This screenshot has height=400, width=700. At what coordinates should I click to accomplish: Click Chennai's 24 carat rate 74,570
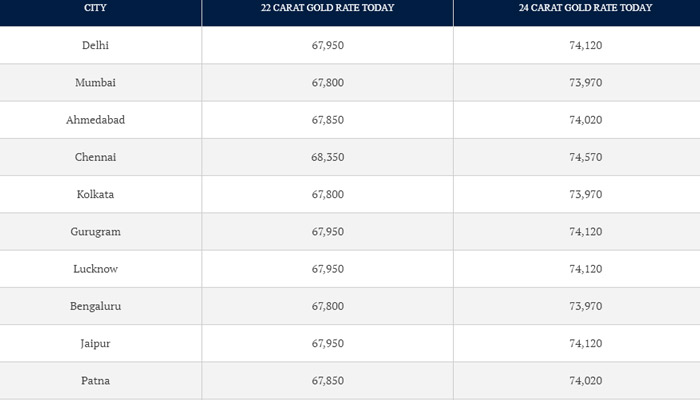(x=577, y=157)
